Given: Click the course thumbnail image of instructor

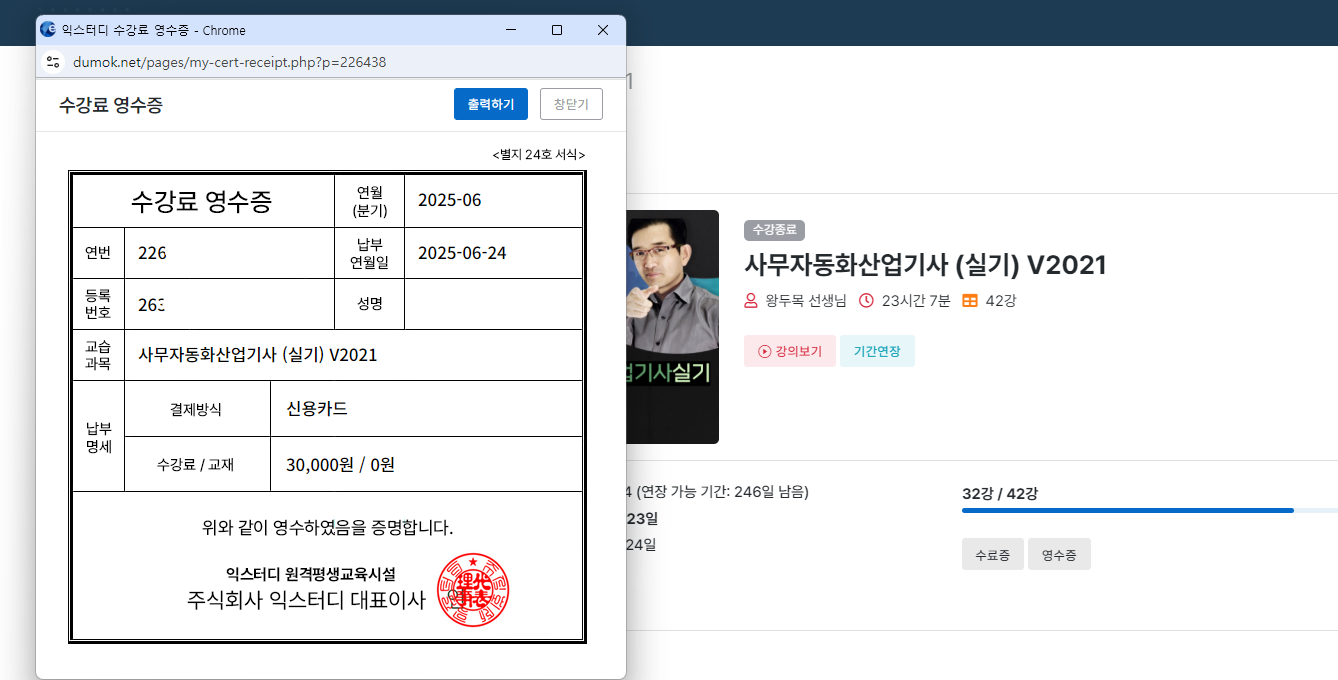Looking at the screenshot, I should (x=673, y=327).
